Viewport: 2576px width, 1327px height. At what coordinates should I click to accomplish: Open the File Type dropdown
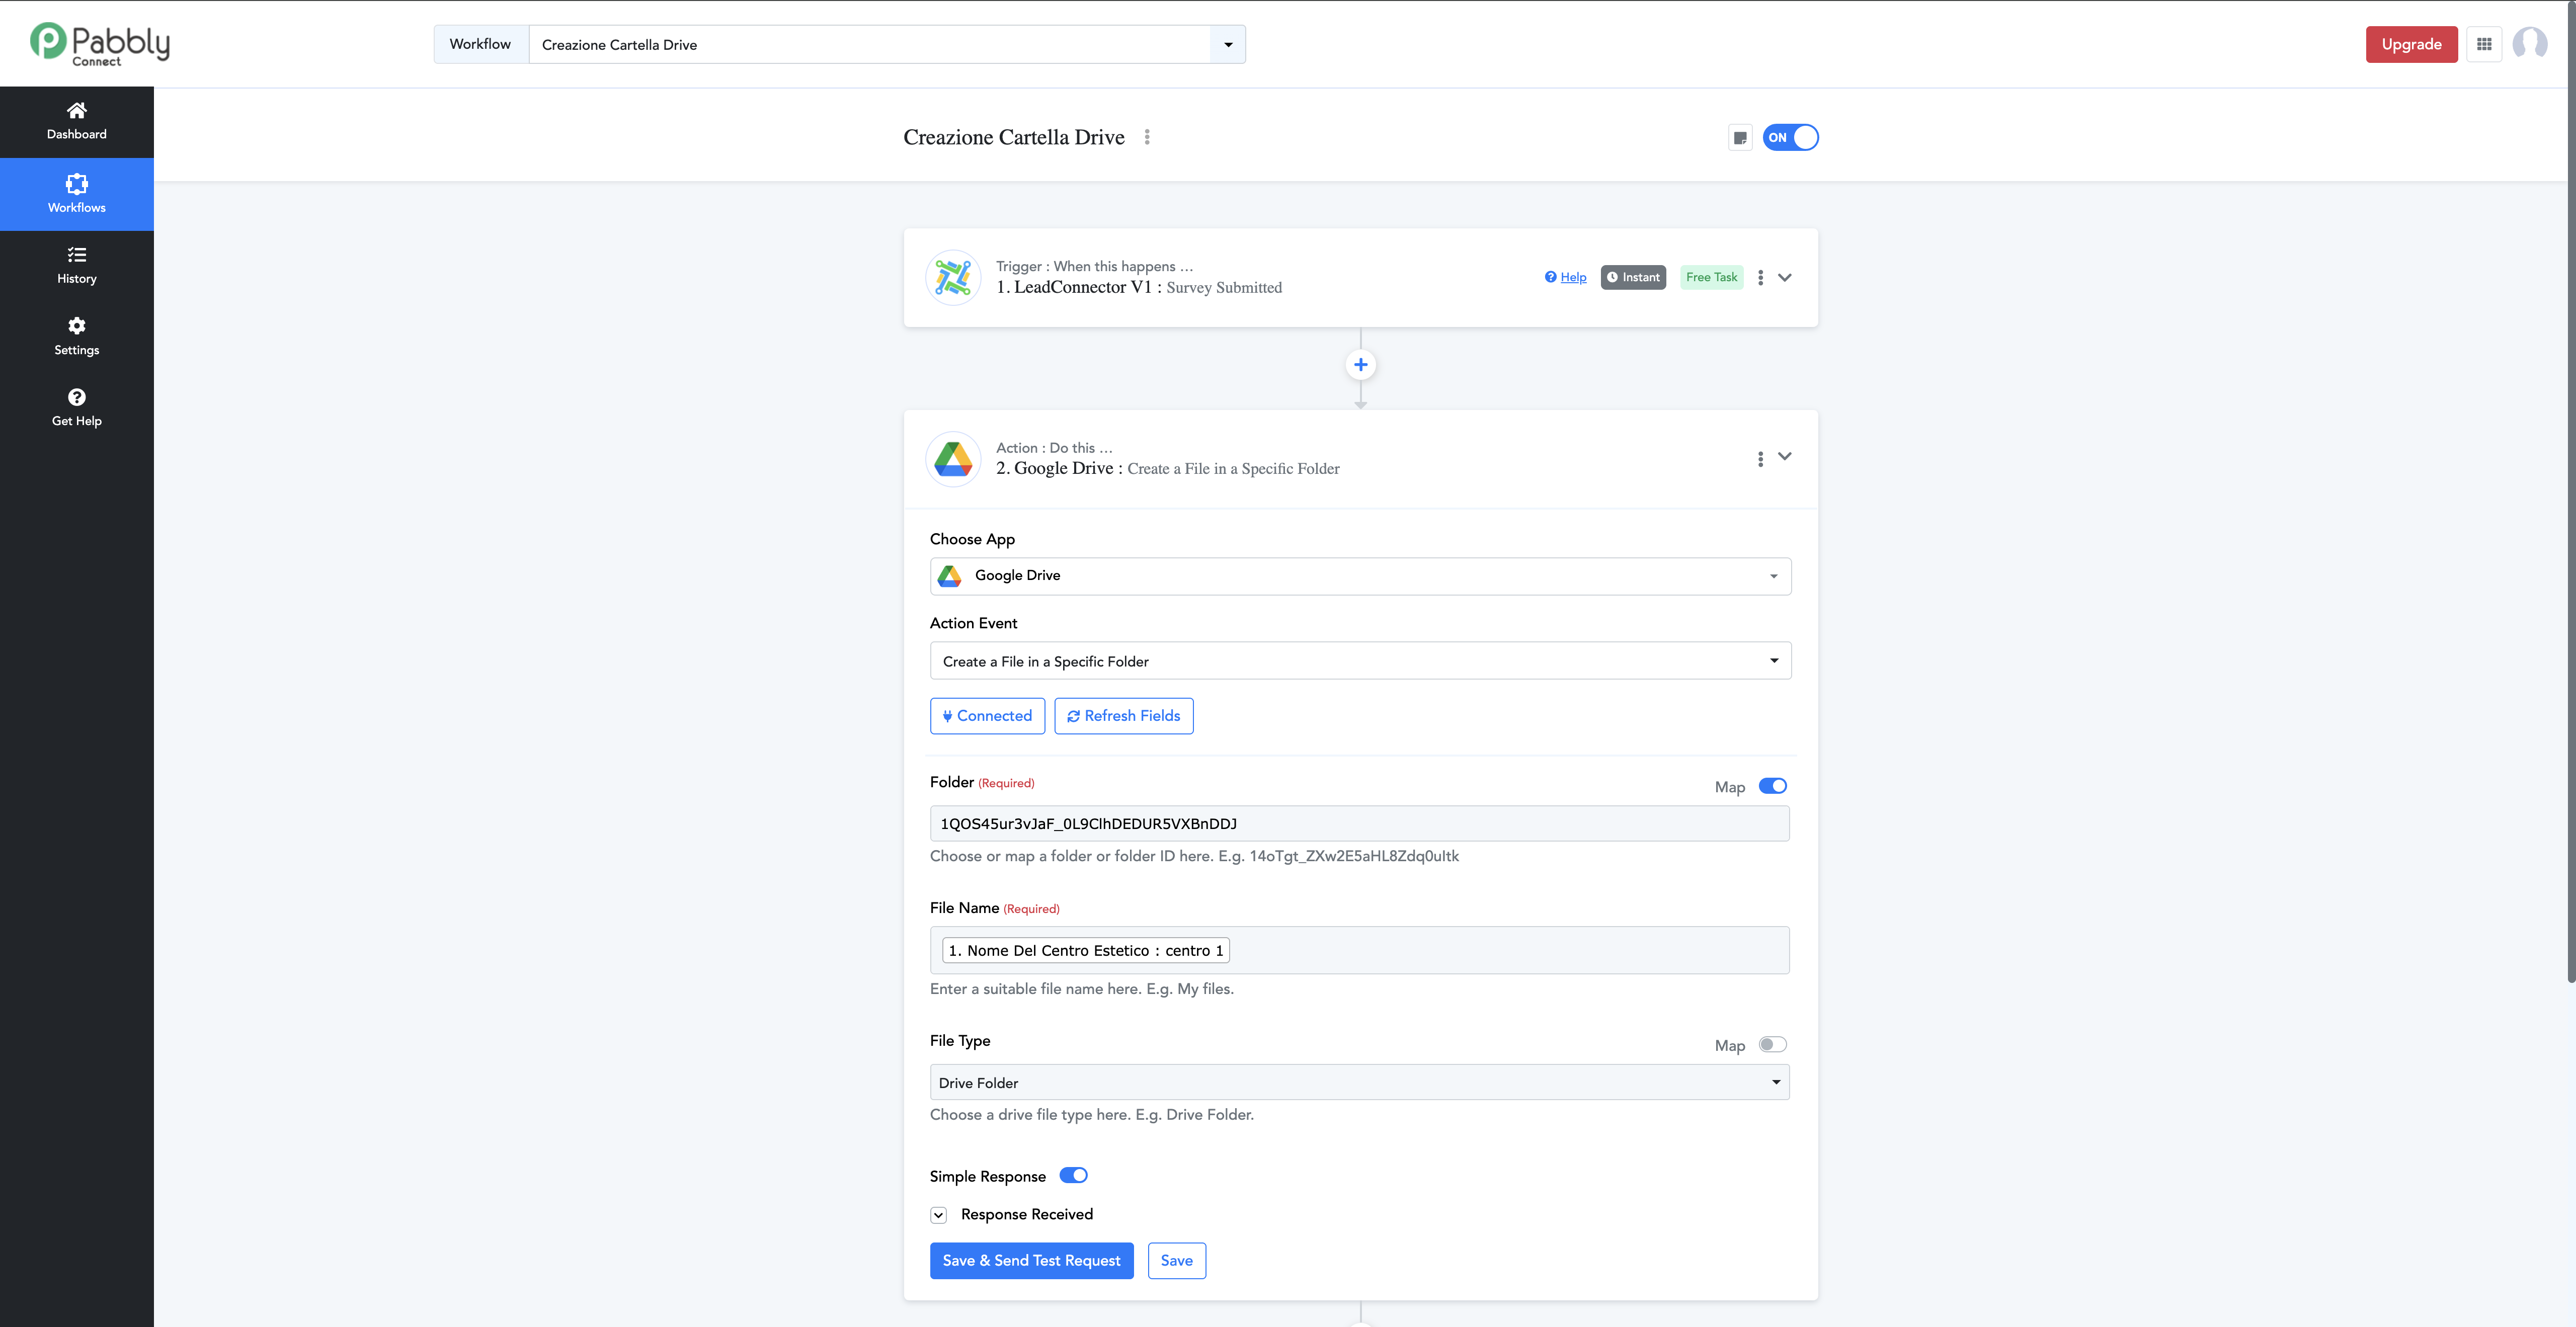click(1360, 1083)
